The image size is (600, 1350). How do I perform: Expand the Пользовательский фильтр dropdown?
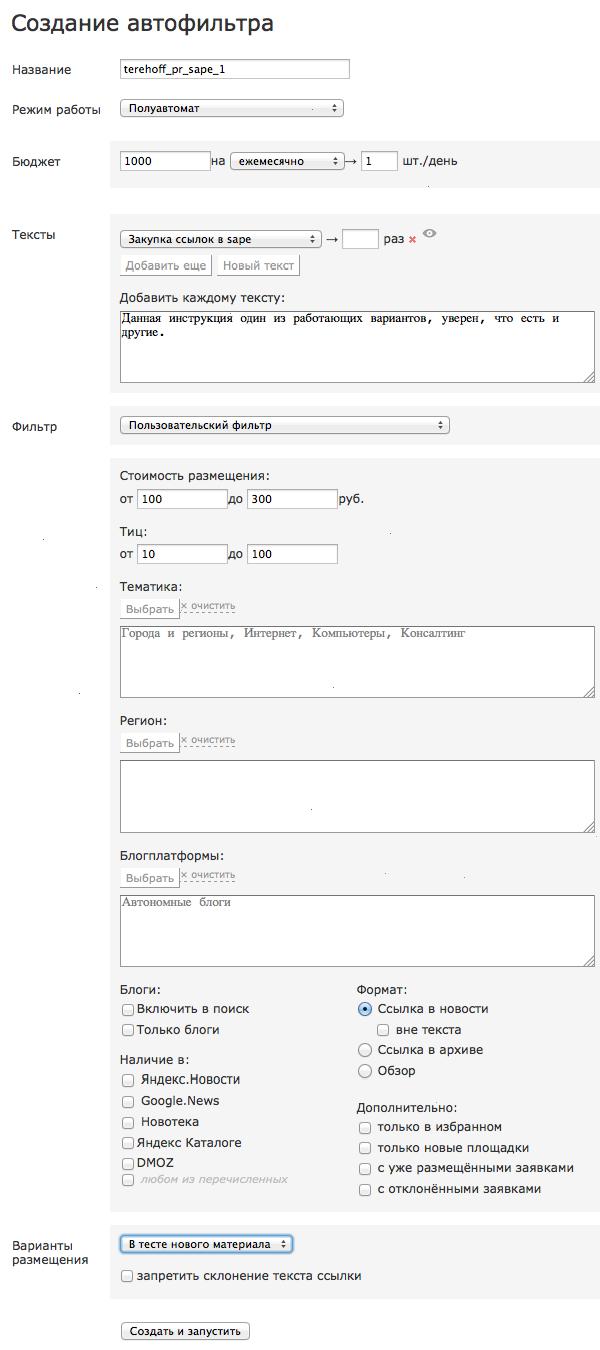click(x=284, y=425)
